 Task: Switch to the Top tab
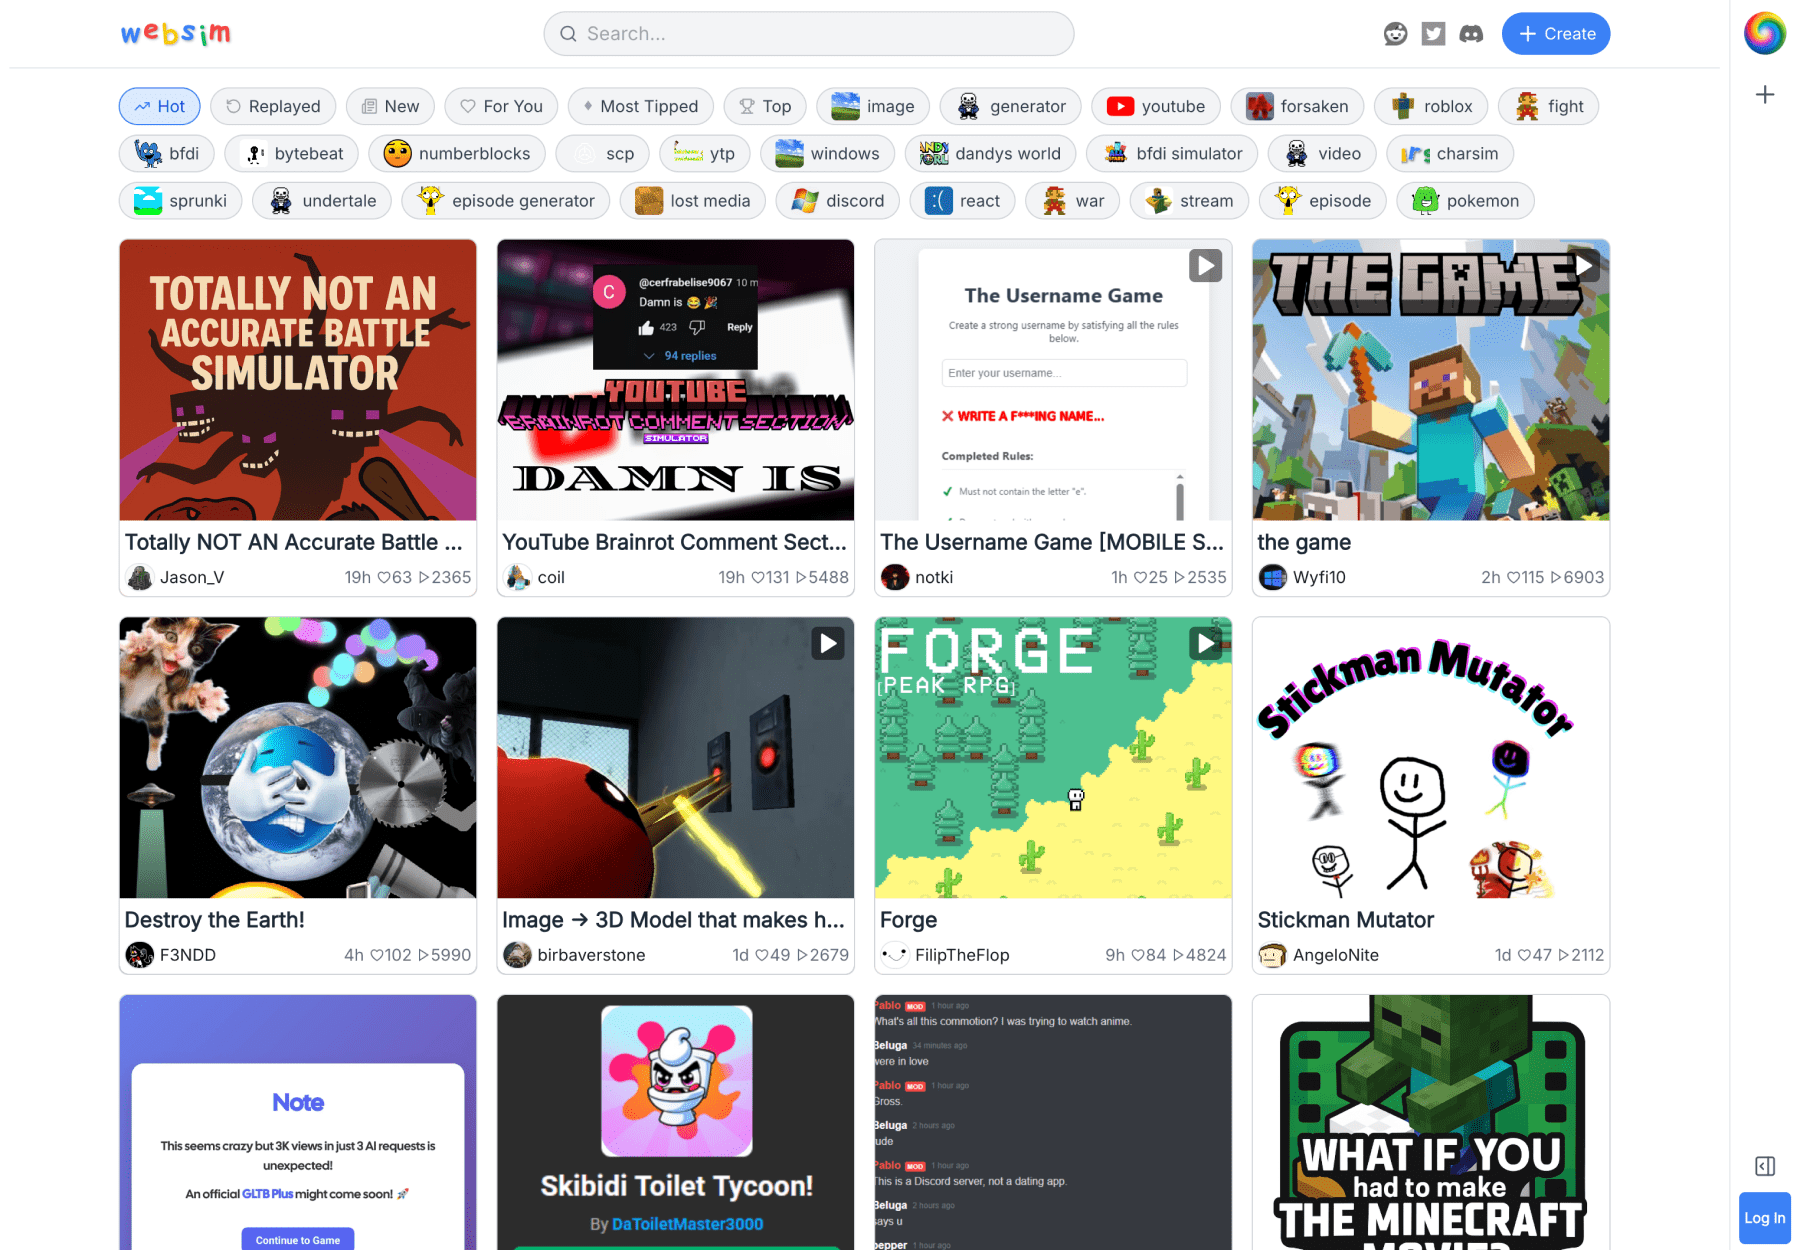(765, 106)
